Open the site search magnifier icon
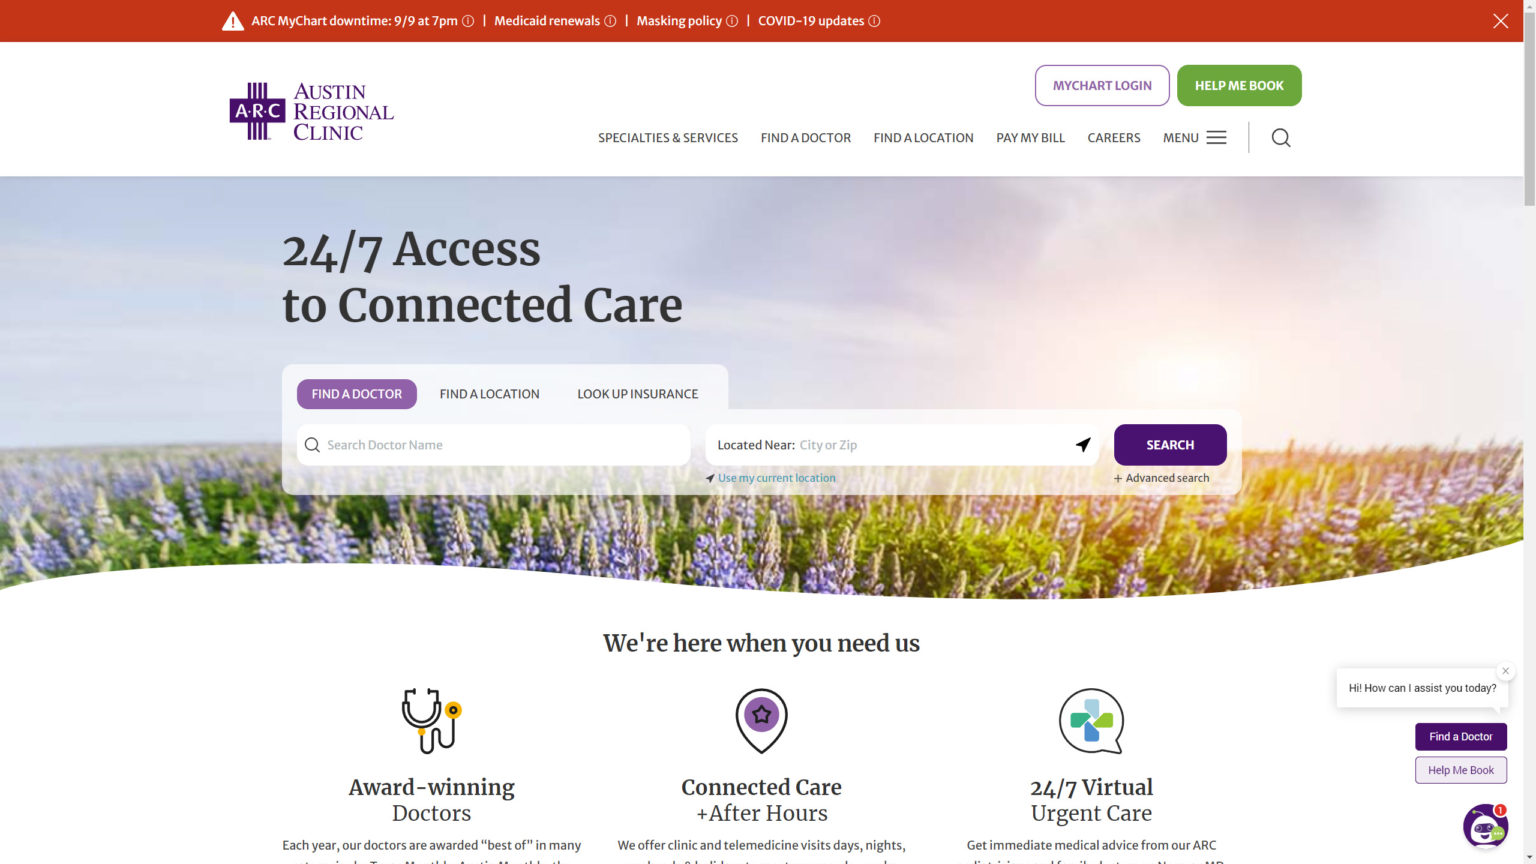 (1281, 138)
